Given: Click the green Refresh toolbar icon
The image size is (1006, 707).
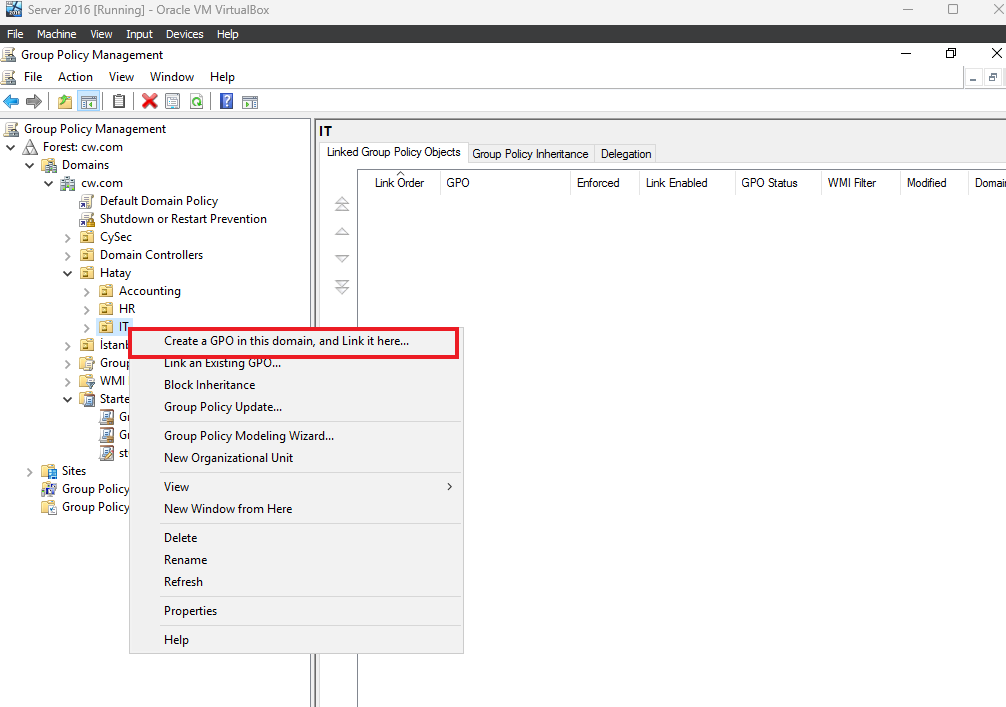Looking at the screenshot, I should [x=196, y=101].
